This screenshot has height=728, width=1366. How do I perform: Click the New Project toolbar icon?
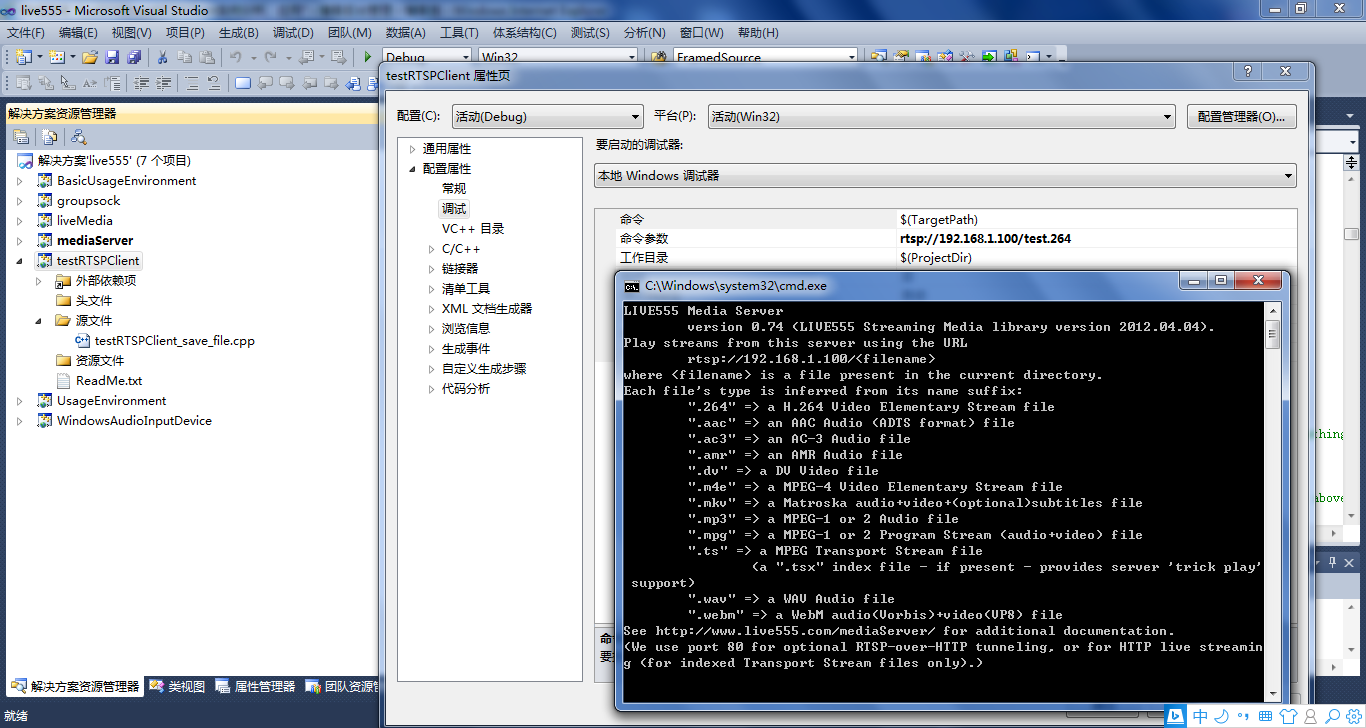pos(24,57)
